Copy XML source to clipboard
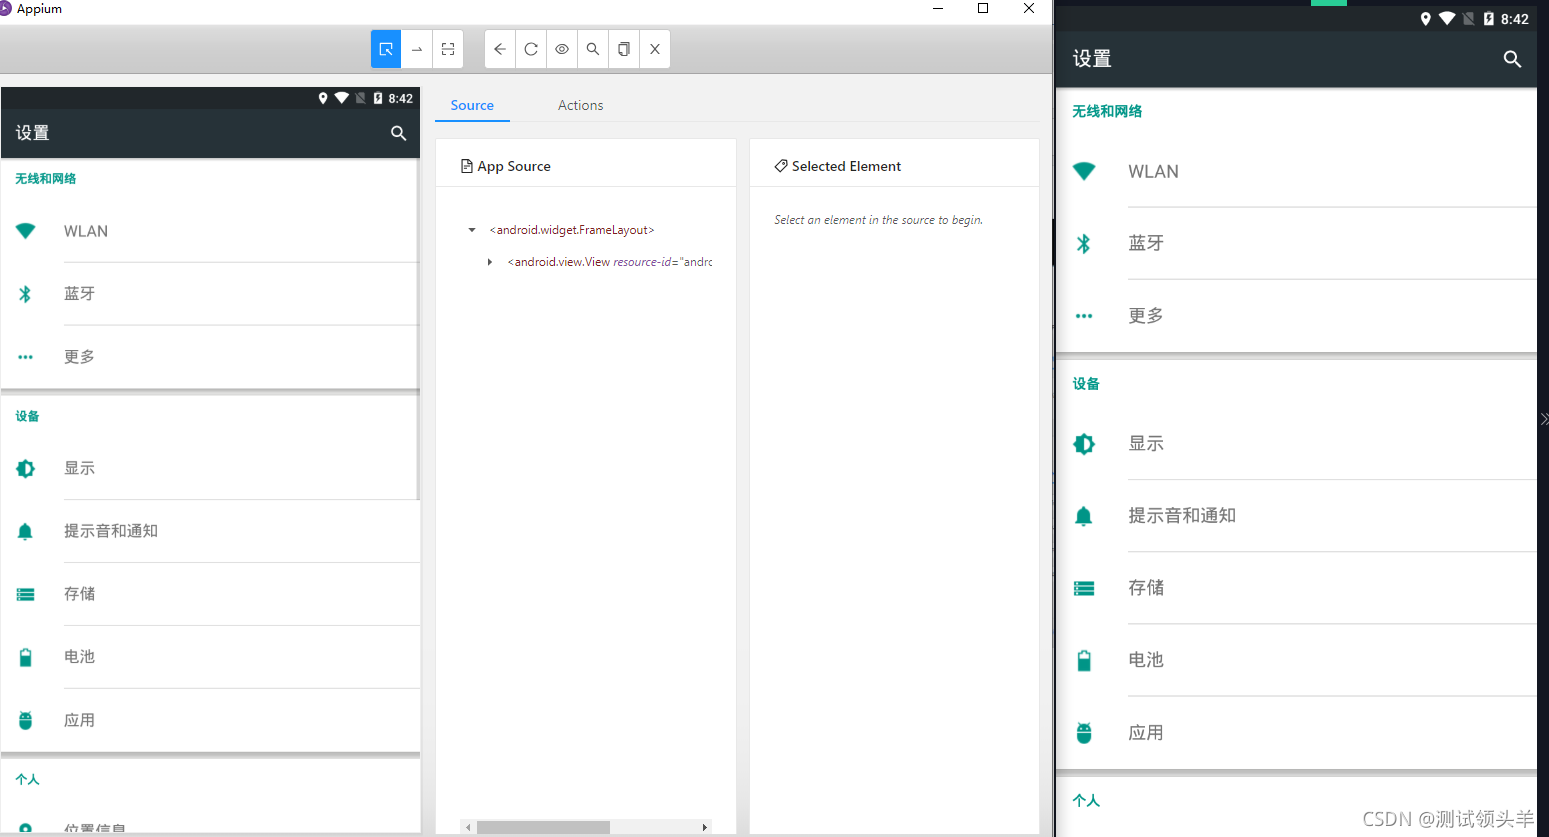This screenshot has height=837, width=1549. (x=624, y=49)
